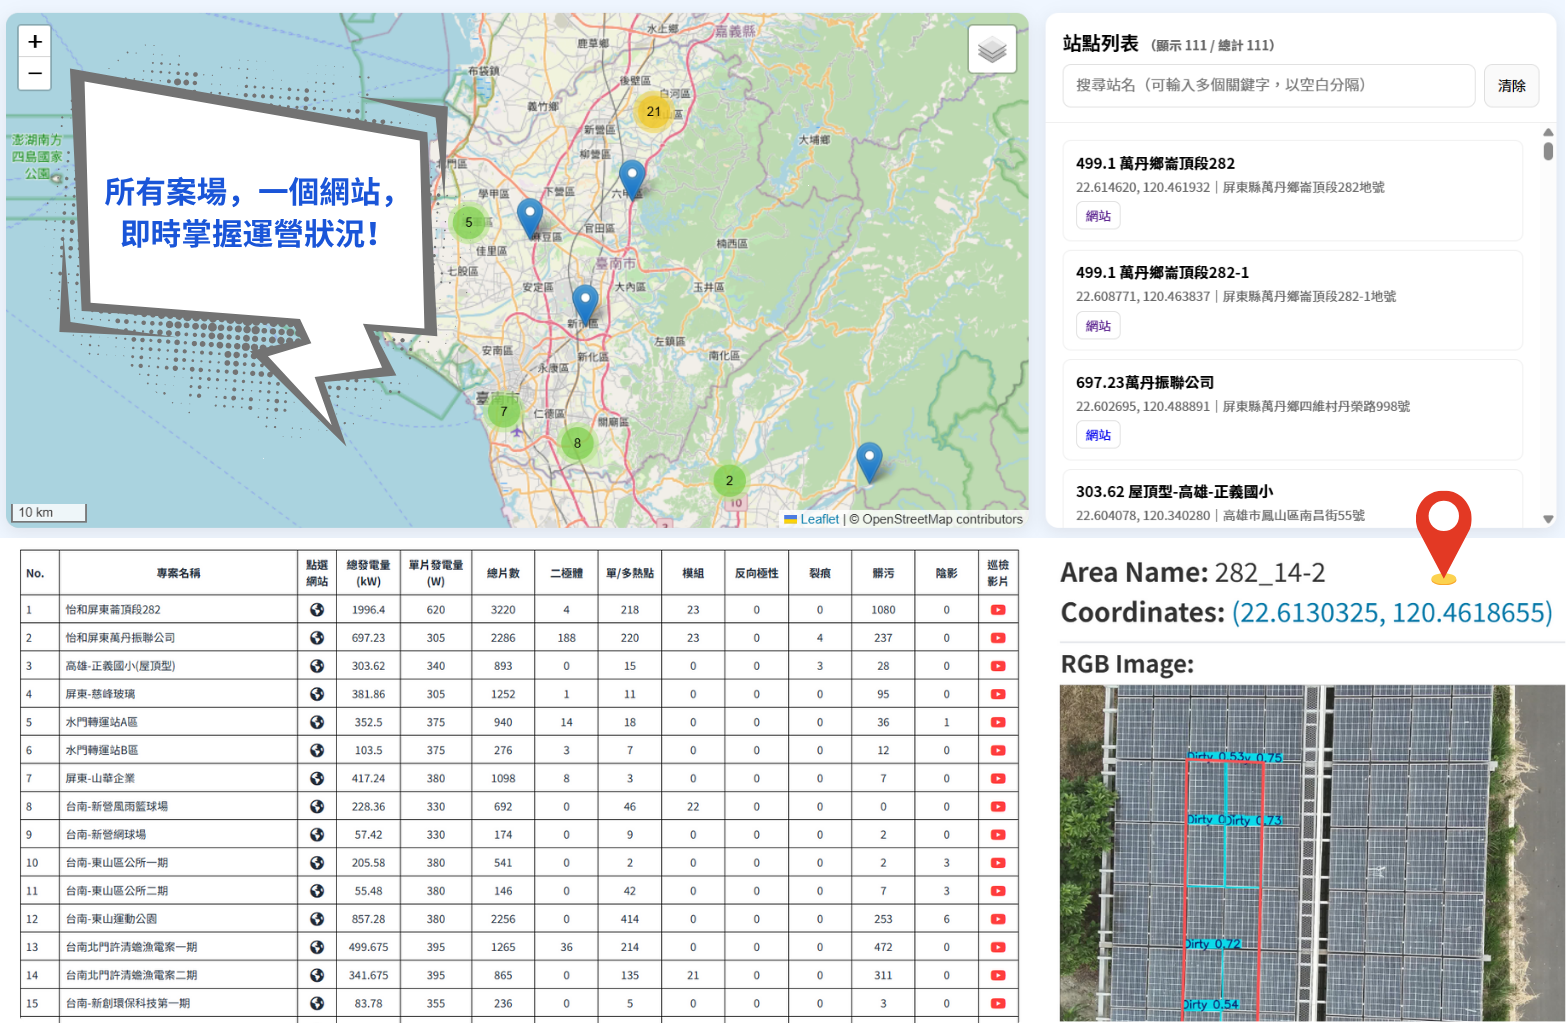Open YouTube video icon for 屏東-慈峰玻璃 row
This screenshot has width=1566, height=1024.
tap(997, 694)
